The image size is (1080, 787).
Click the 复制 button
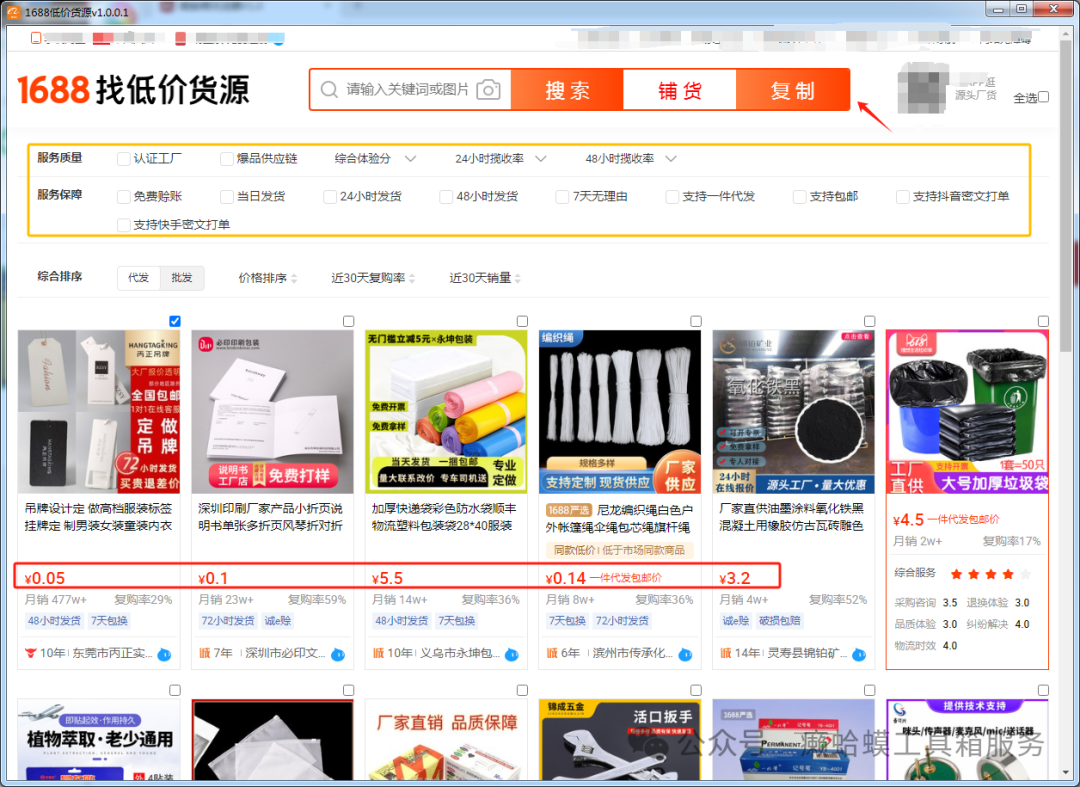click(x=793, y=90)
